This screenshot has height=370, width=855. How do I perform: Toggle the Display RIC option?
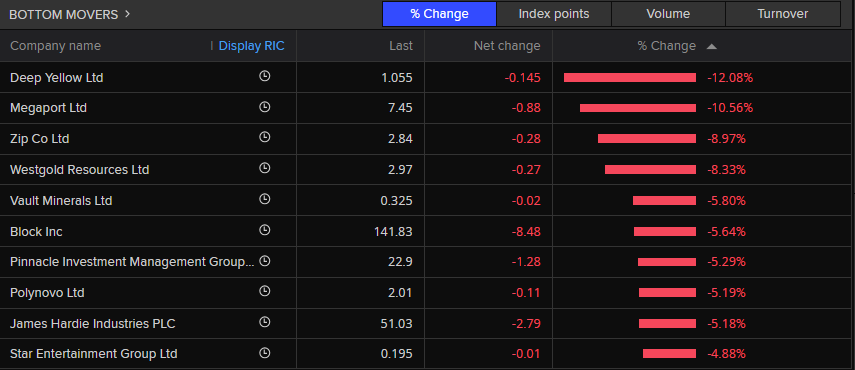click(251, 46)
